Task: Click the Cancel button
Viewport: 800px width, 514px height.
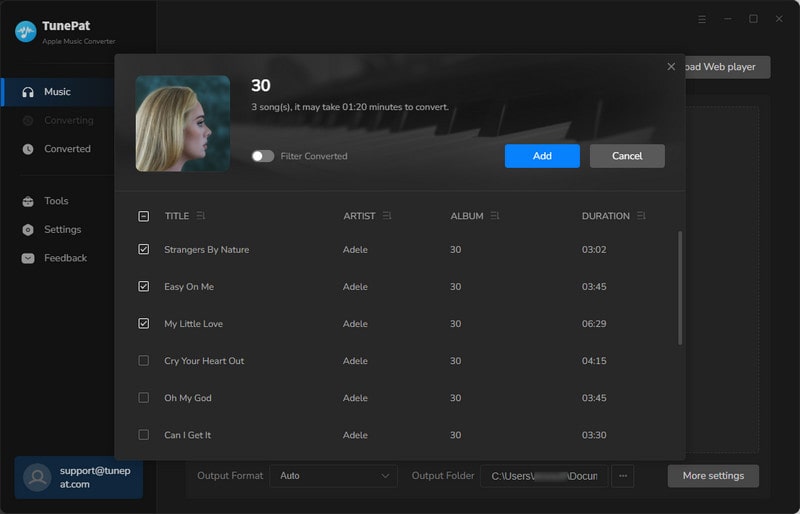Action: pos(627,156)
